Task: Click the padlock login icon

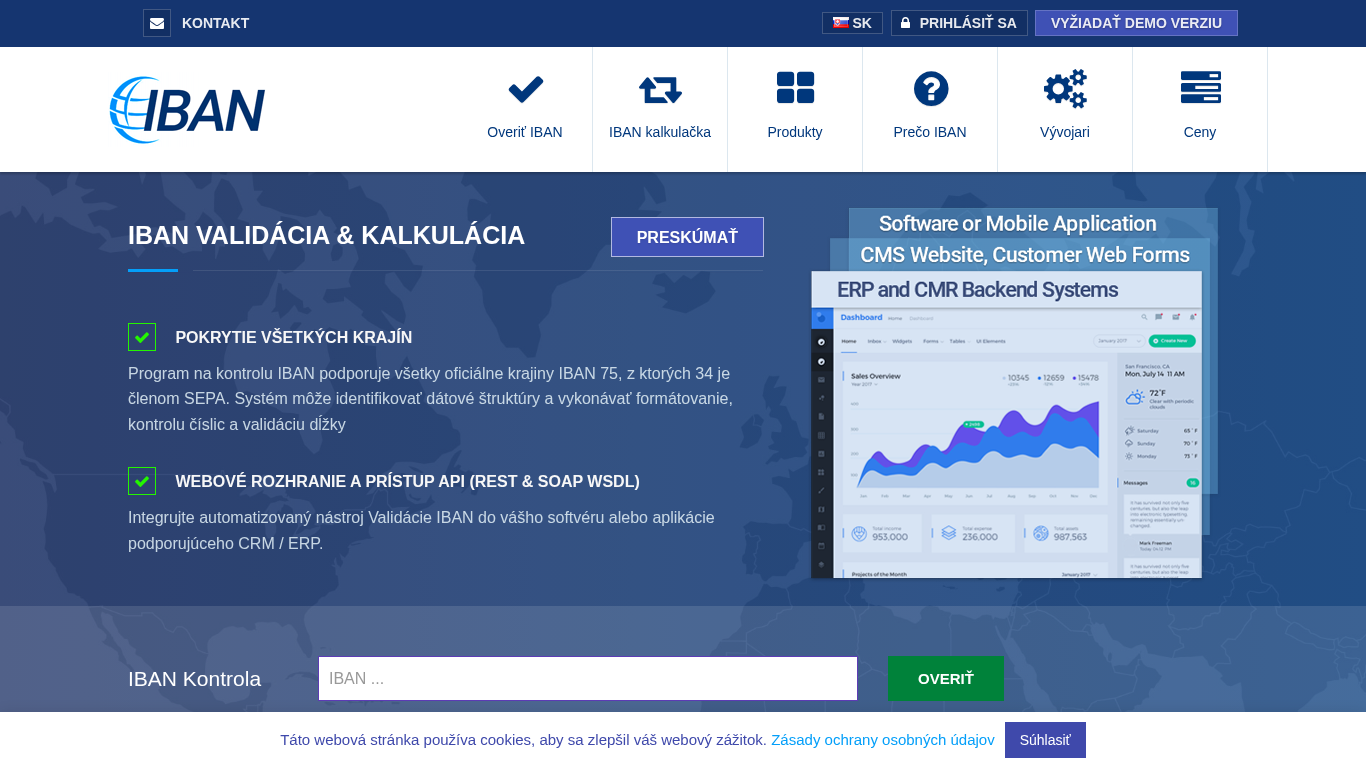Action: pos(906,23)
